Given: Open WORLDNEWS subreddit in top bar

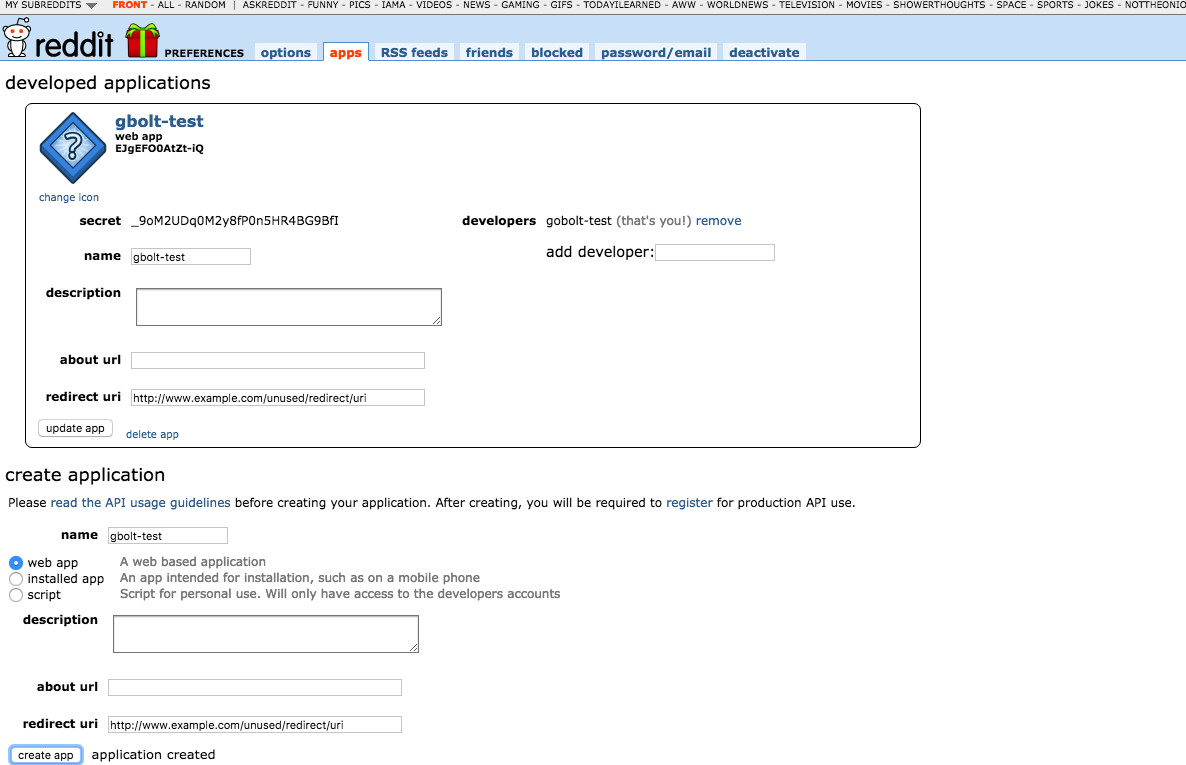Looking at the screenshot, I should 737,5.
